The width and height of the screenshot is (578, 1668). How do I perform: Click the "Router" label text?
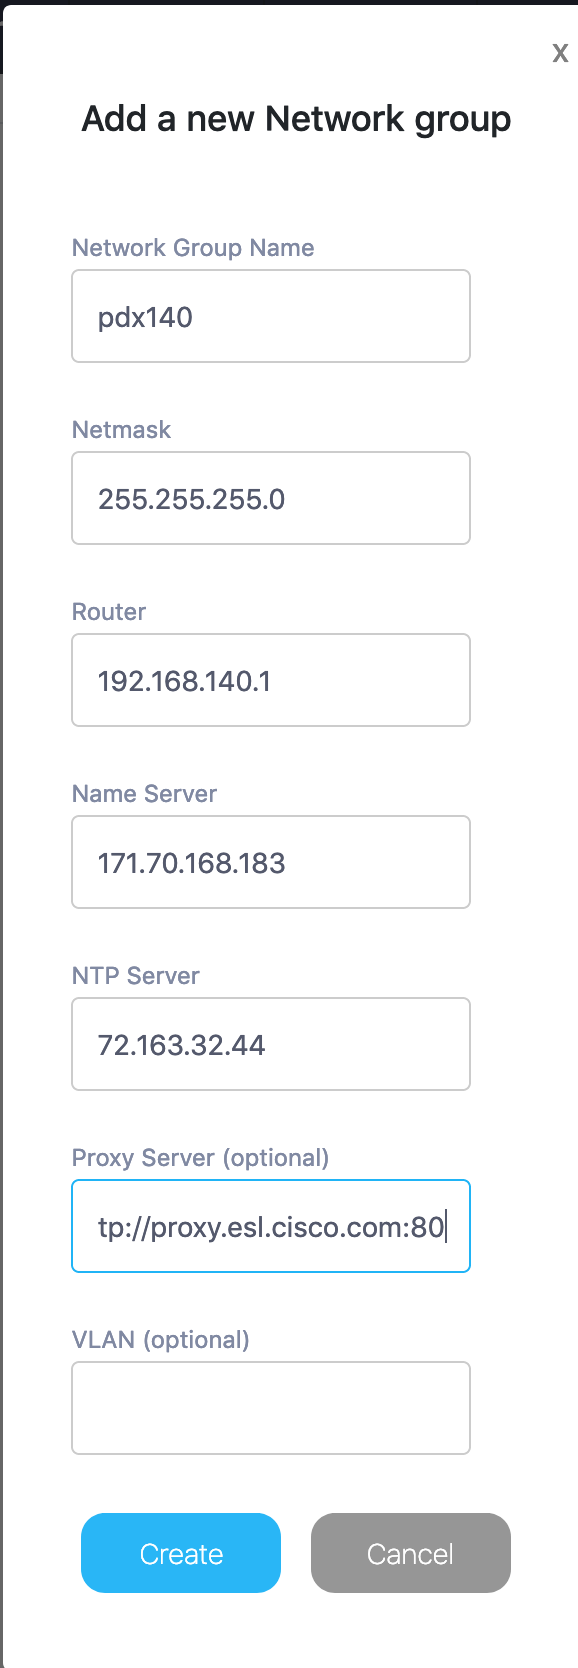point(109,612)
